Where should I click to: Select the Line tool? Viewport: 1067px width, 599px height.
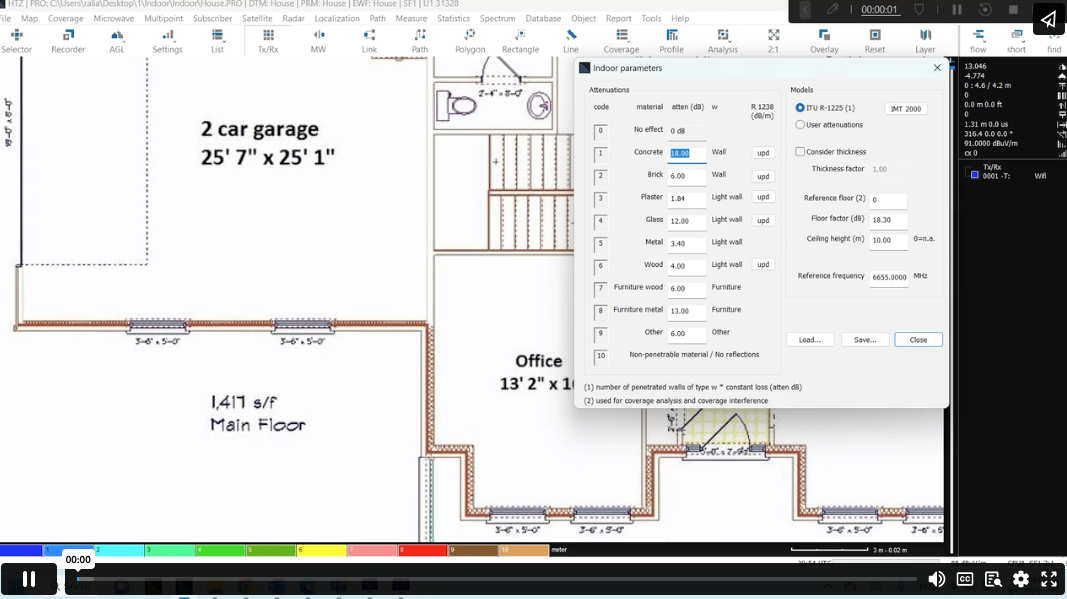coord(571,41)
